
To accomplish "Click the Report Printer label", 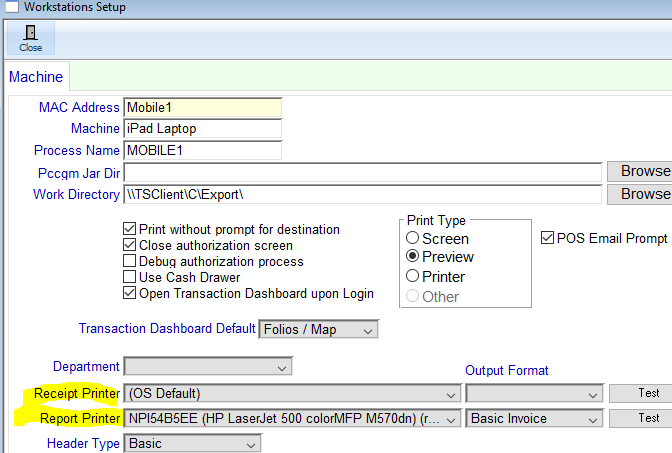I will point(80,418).
